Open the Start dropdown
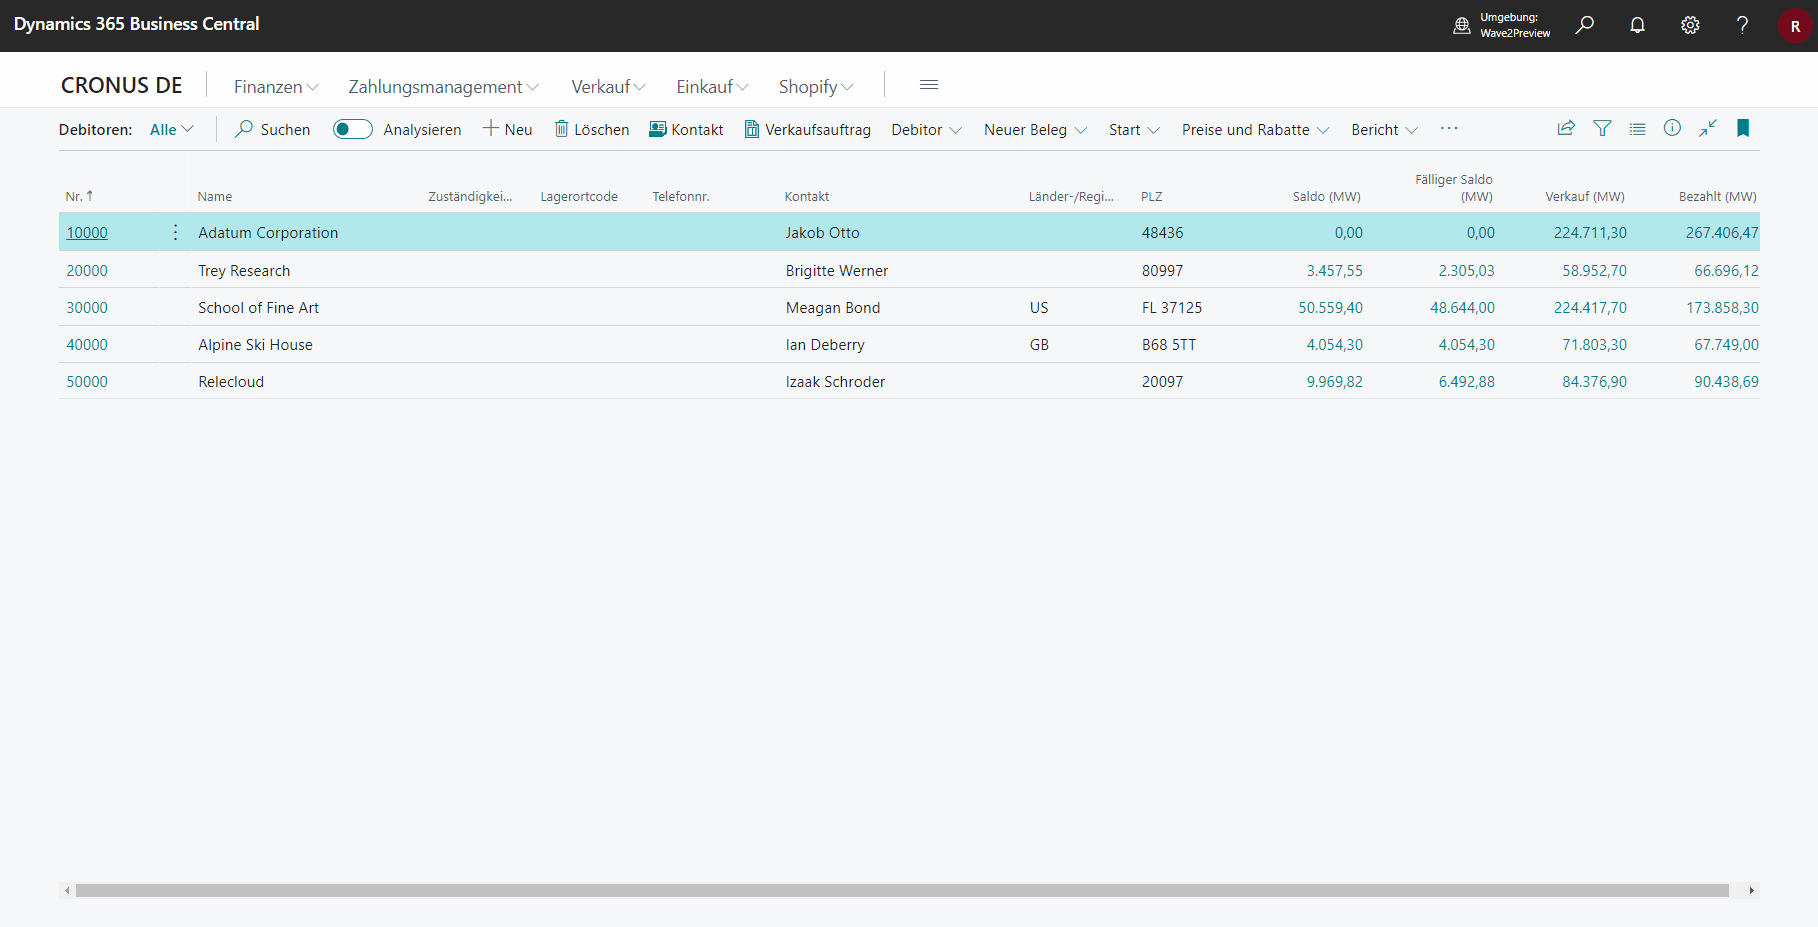The image size is (1818, 927). [1134, 129]
